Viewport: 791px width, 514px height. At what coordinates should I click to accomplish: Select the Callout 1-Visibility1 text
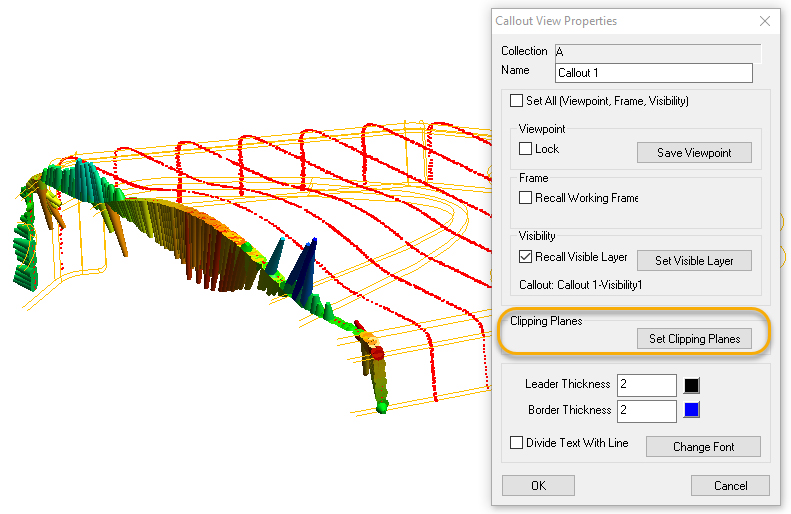tap(599, 285)
